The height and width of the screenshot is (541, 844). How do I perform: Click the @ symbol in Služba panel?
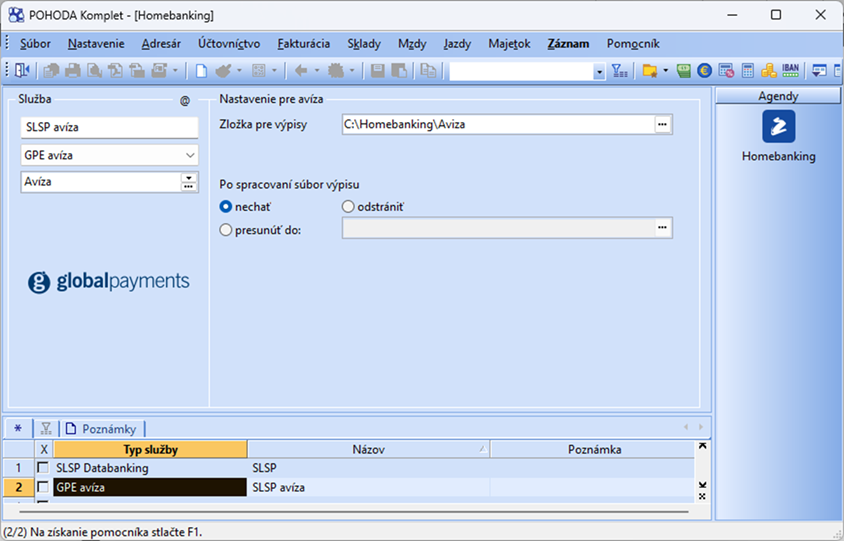point(185,101)
